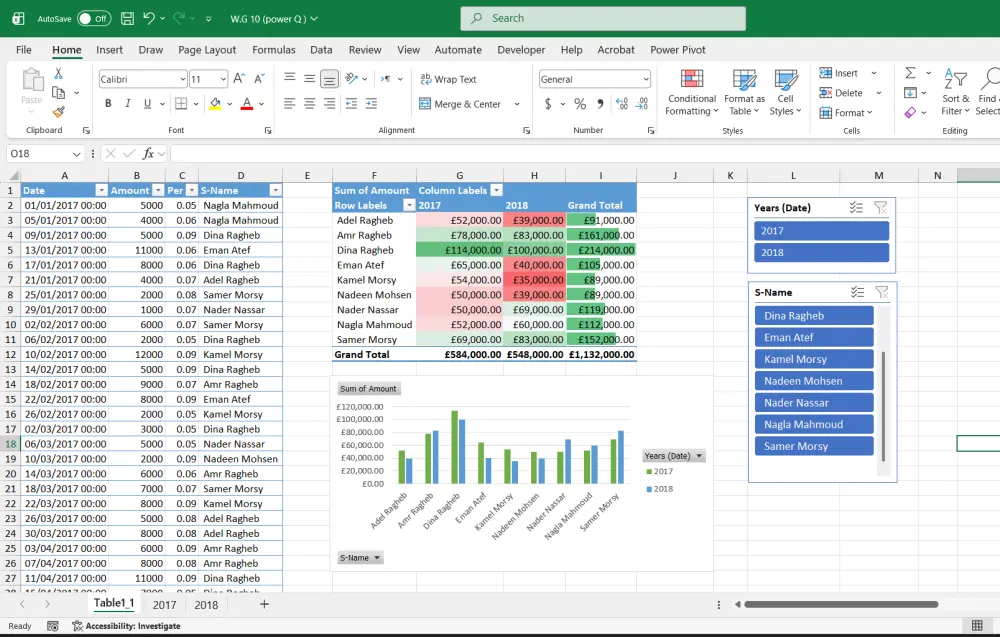Open the Date column filter dropdown
The image size is (1000, 637).
[101, 190]
